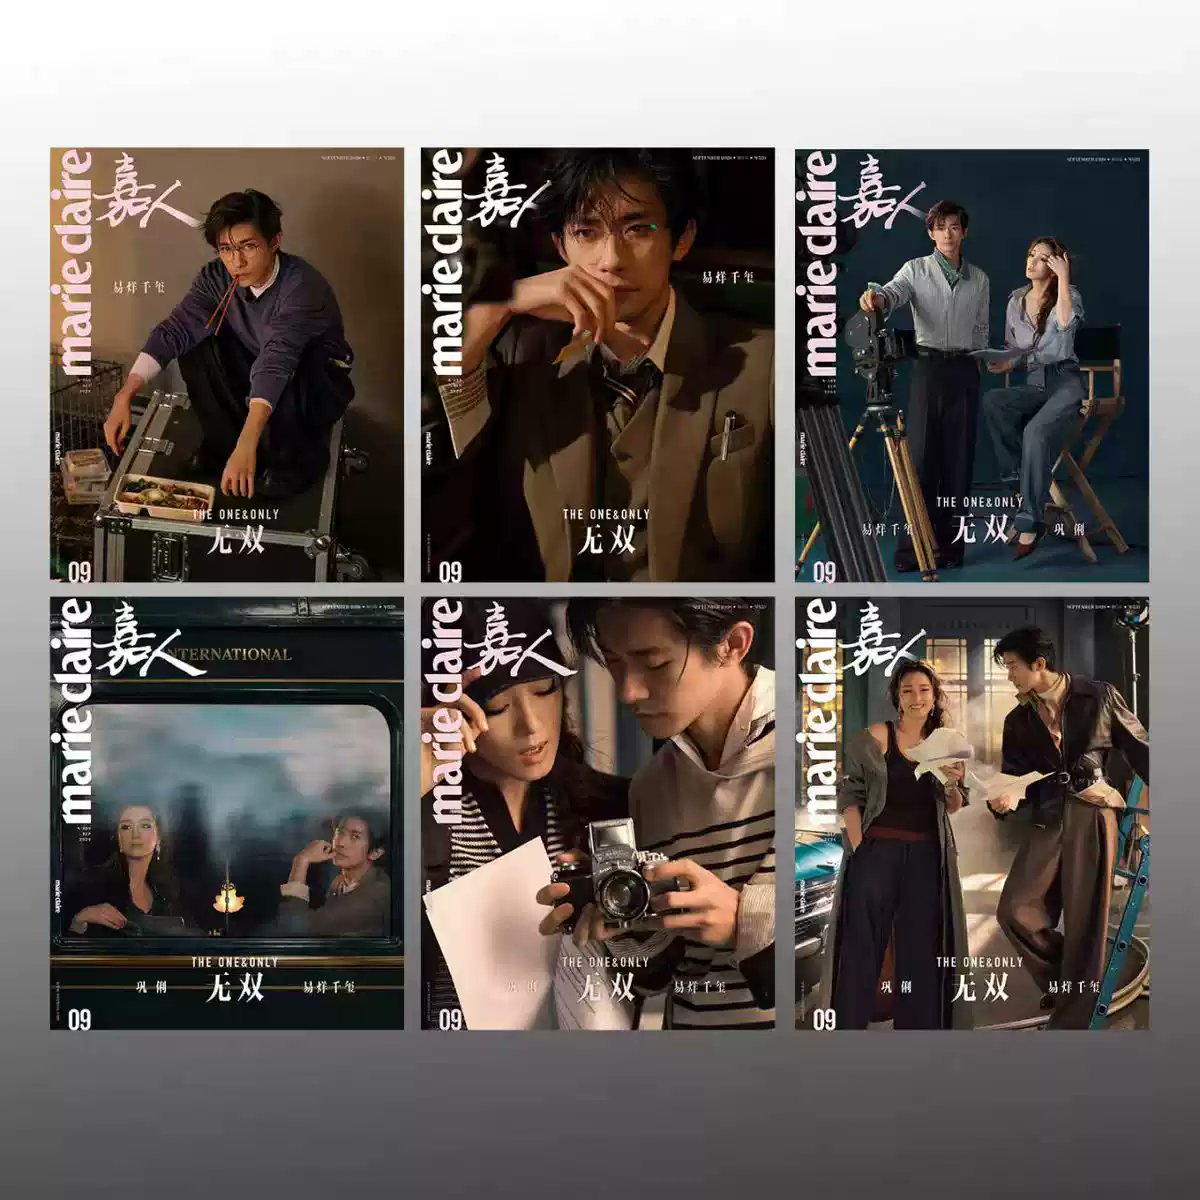Open the close-up cover of man in beige suit
The height and width of the screenshot is (1200, 1200).
pos(598,365)
